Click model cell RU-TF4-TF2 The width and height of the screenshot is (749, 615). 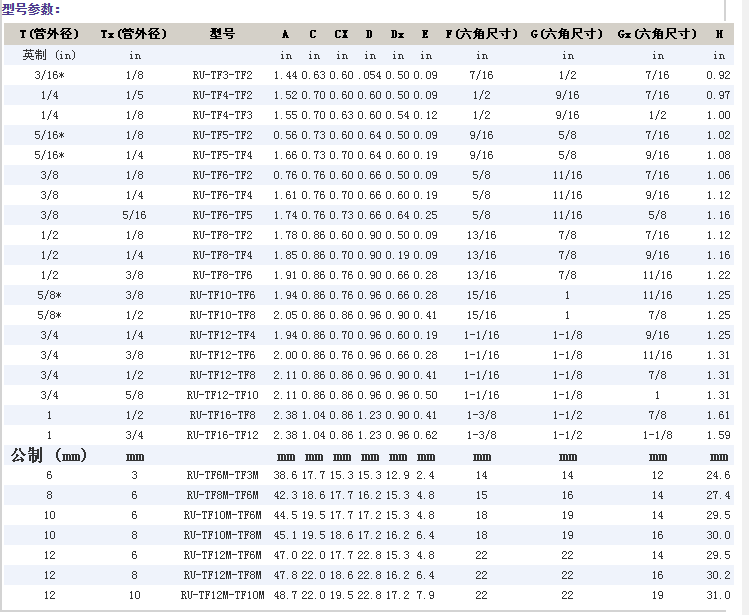222,95
